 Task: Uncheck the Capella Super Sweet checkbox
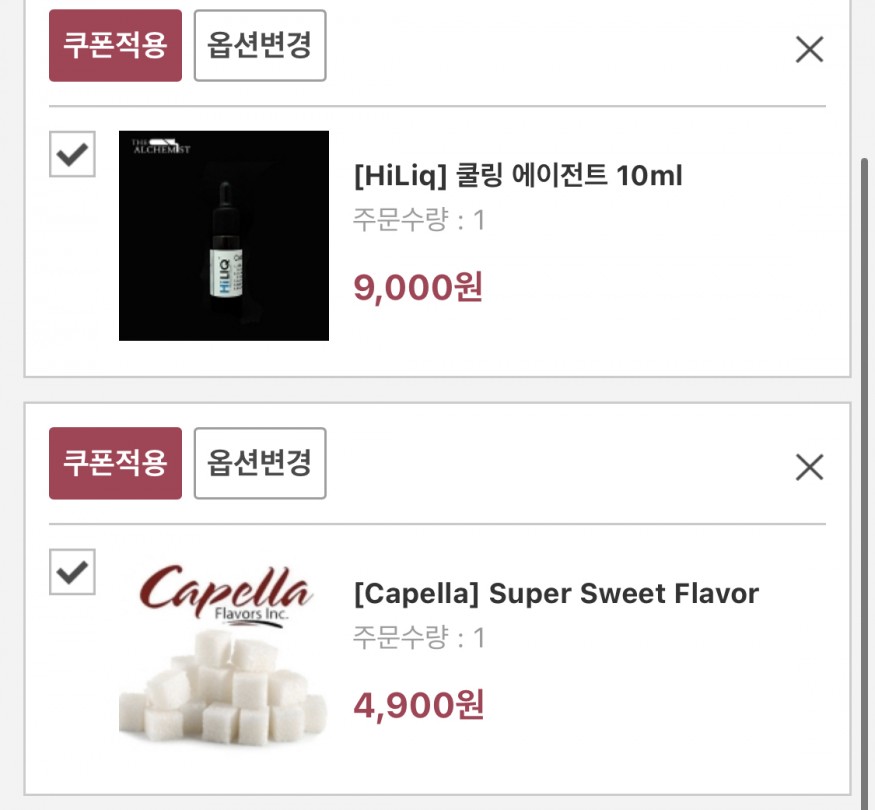tap(72, 572)
